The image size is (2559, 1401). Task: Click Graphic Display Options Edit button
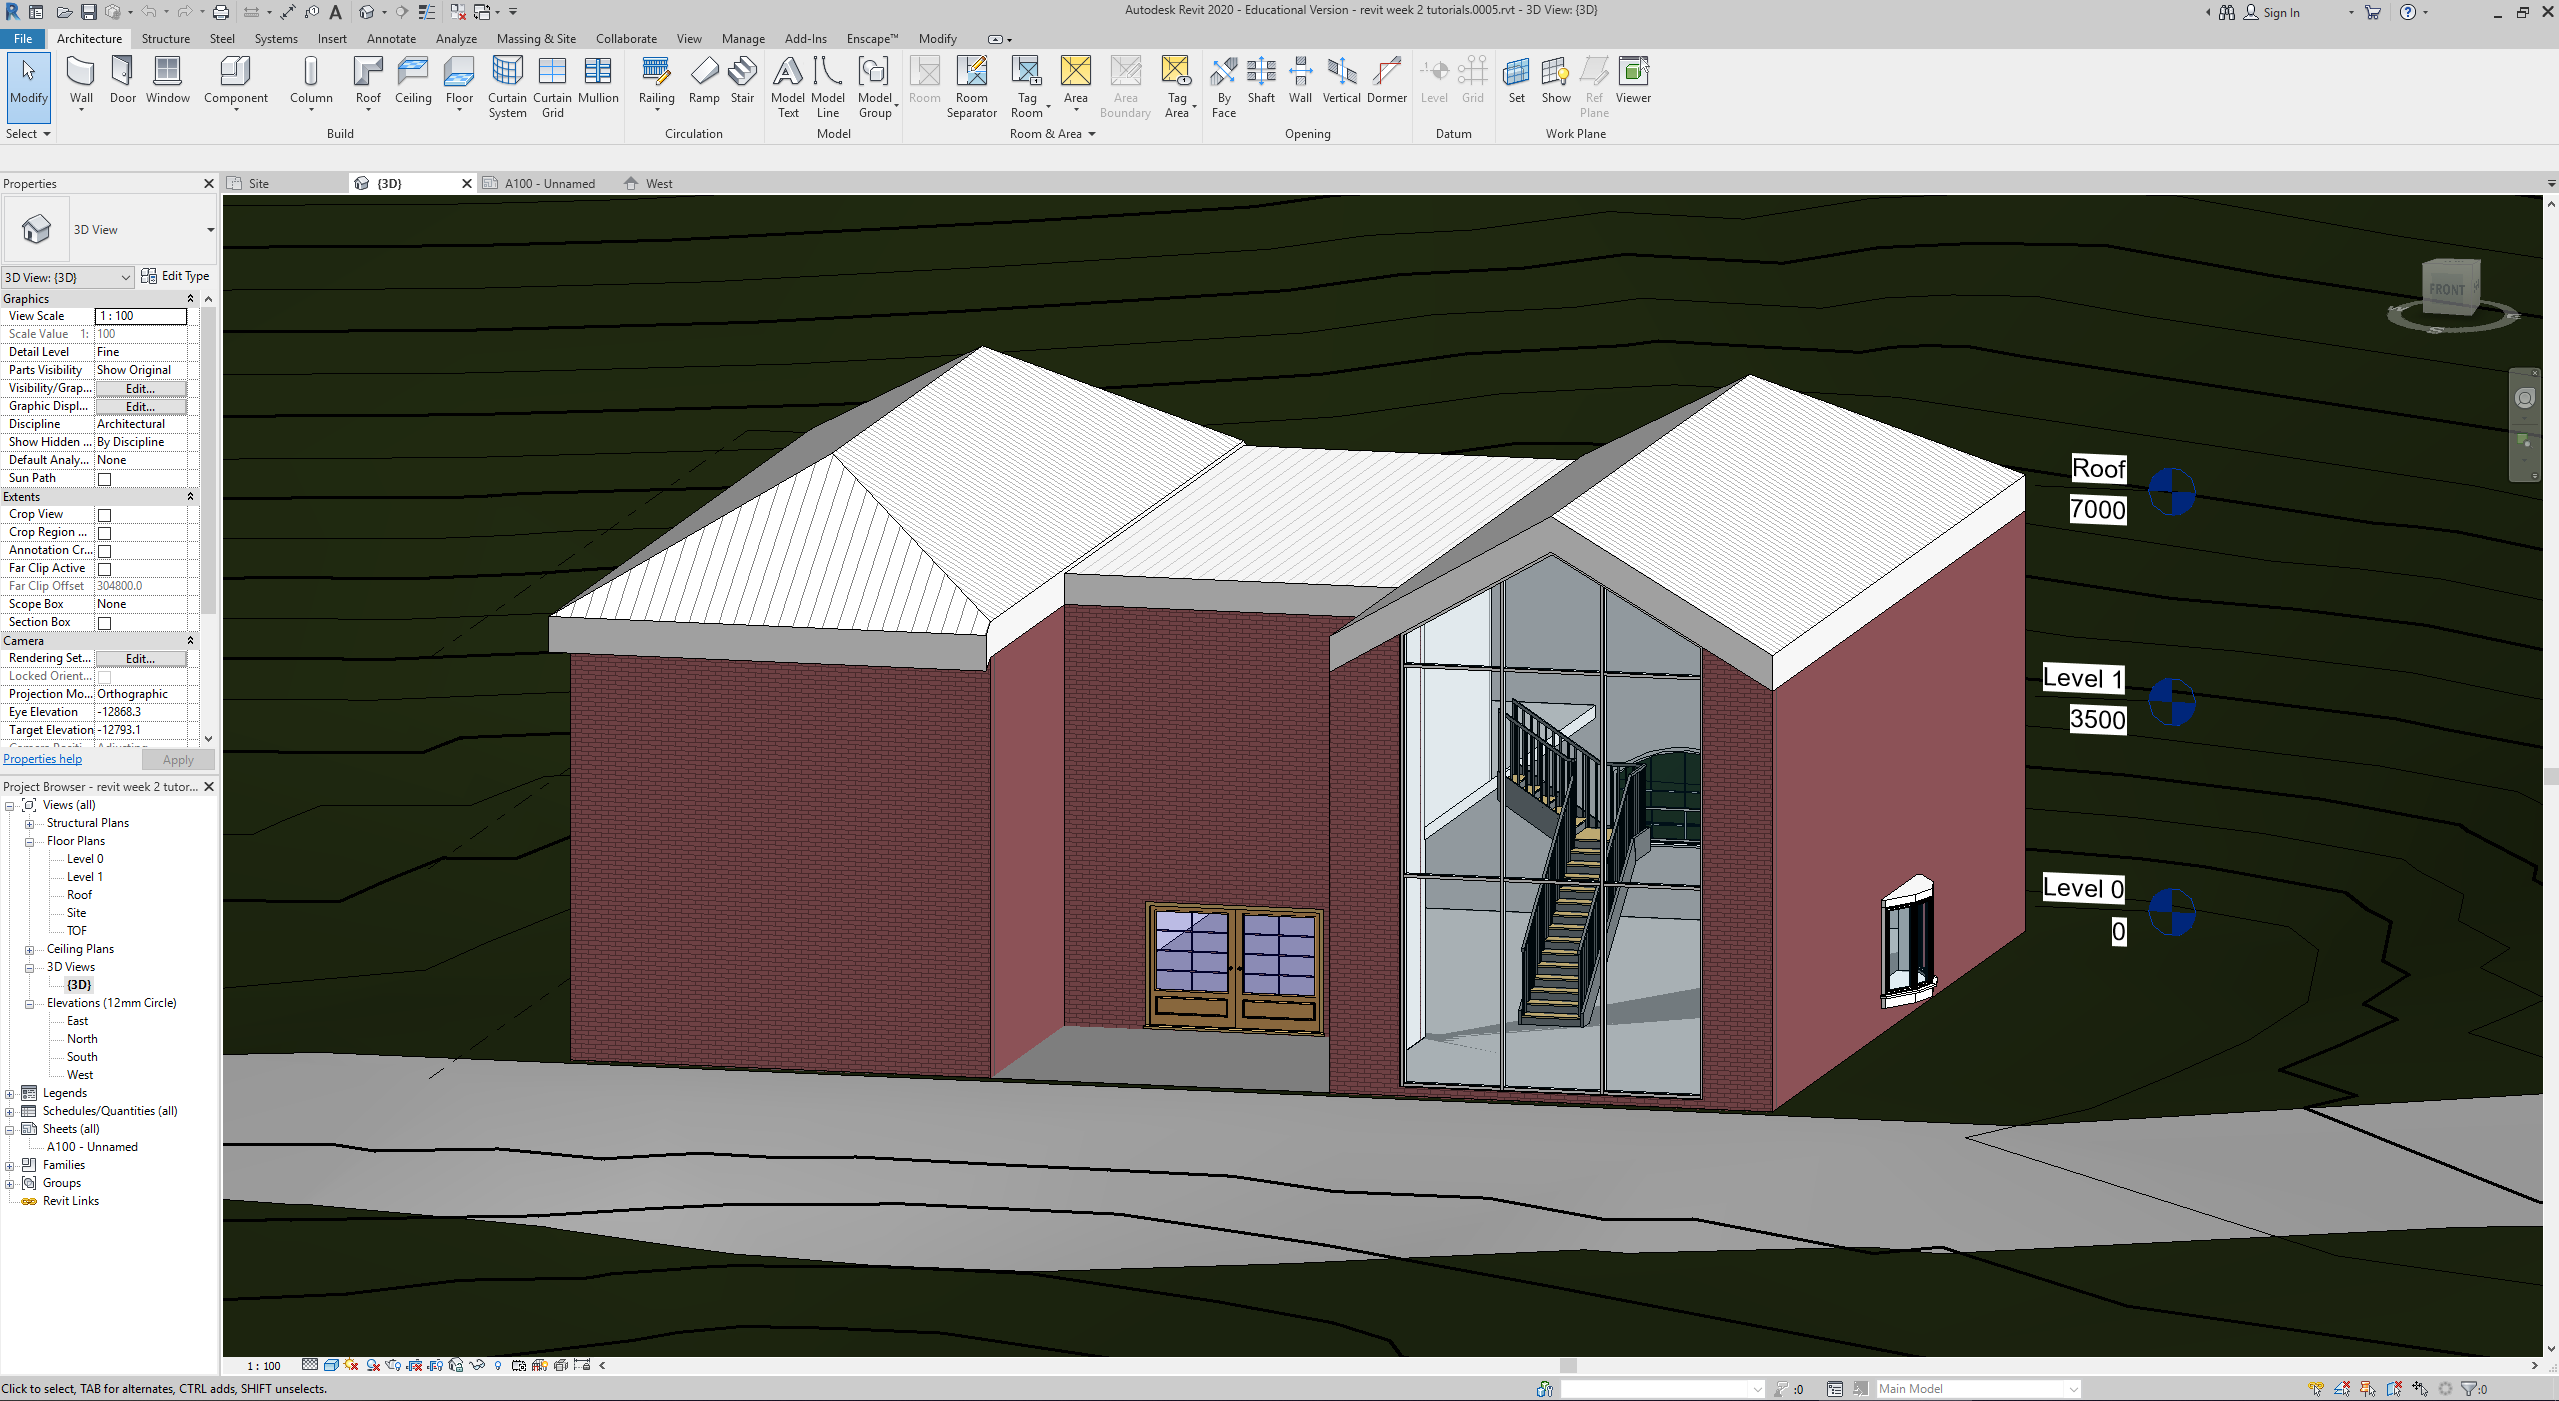coord(140,406)
